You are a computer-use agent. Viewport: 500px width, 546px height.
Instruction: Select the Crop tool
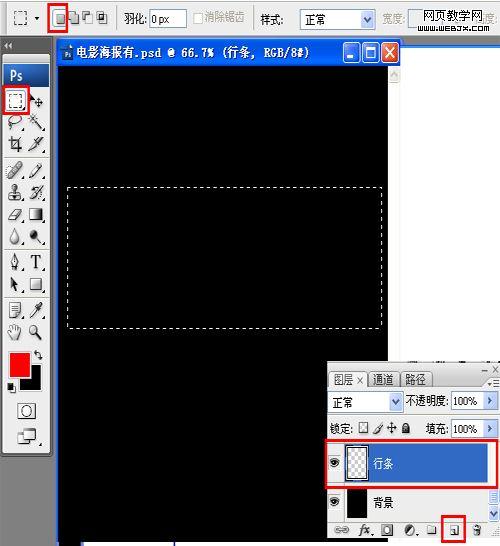tap(15, 144)
